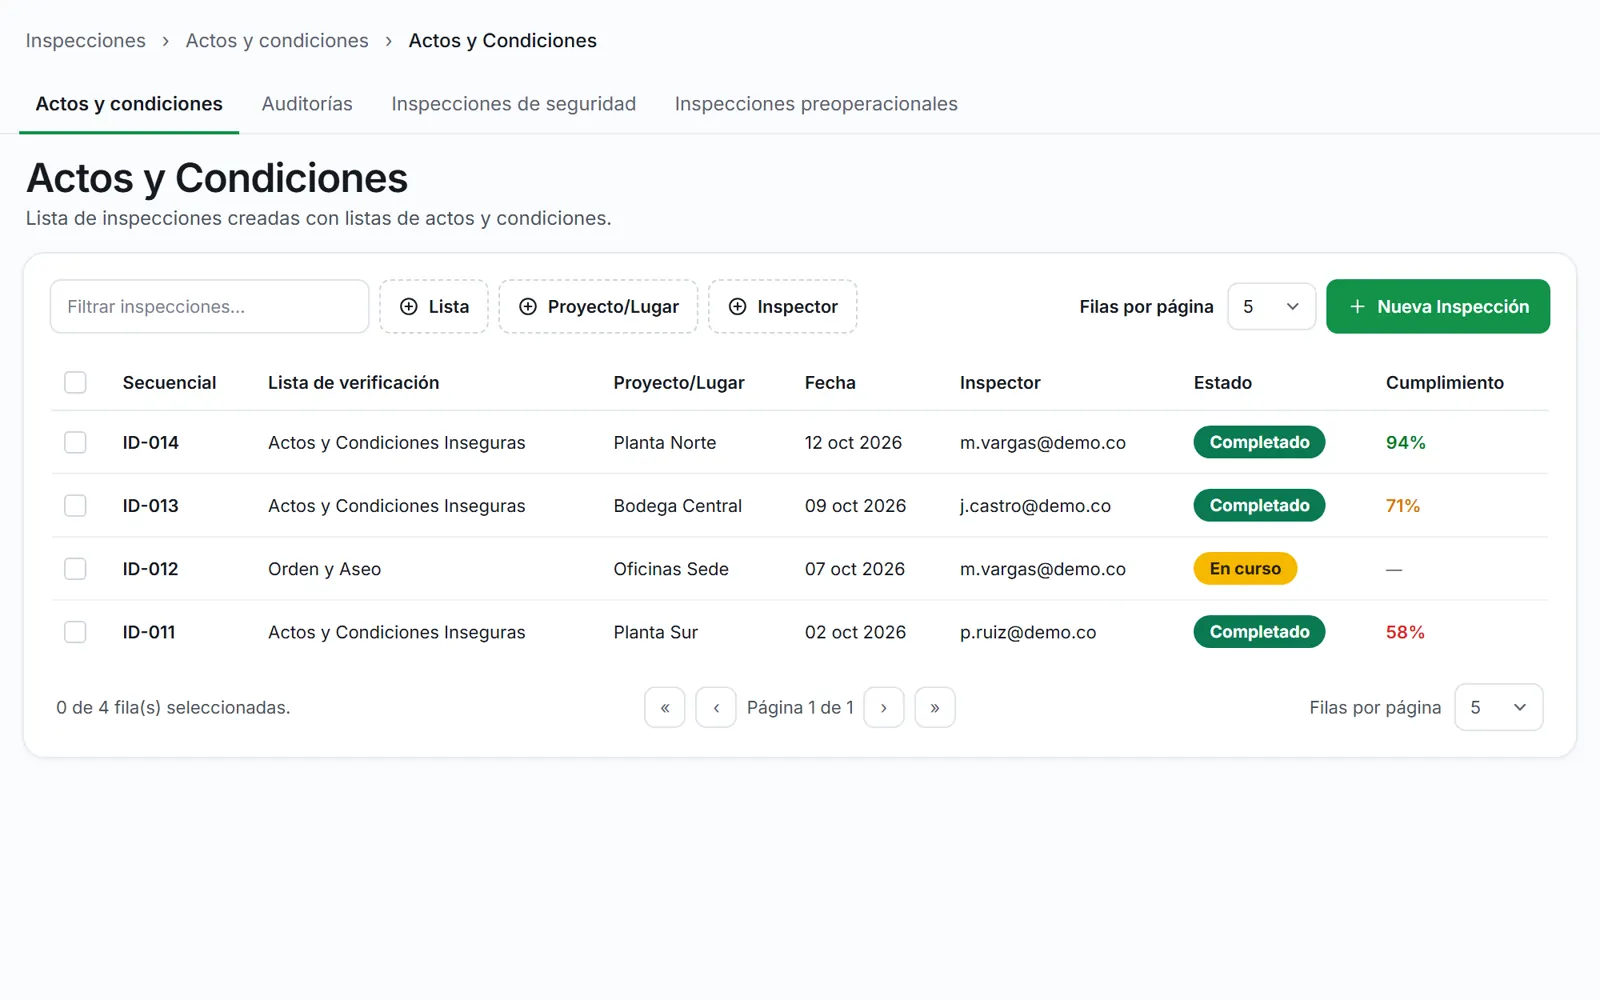
Task: Open the bottom Filas por página dropdown
Action: [x=1499, y=707]
